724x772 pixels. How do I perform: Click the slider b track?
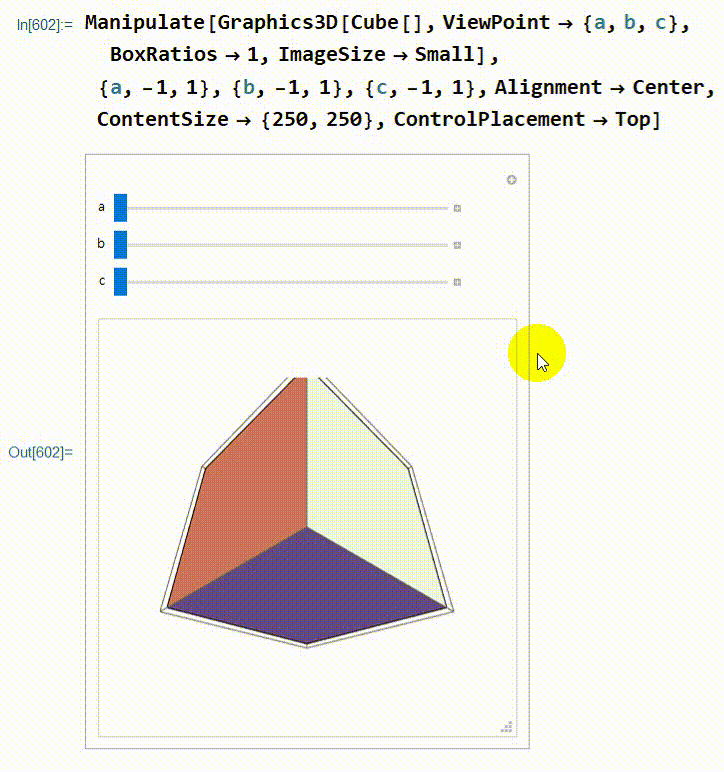point(288,245)
